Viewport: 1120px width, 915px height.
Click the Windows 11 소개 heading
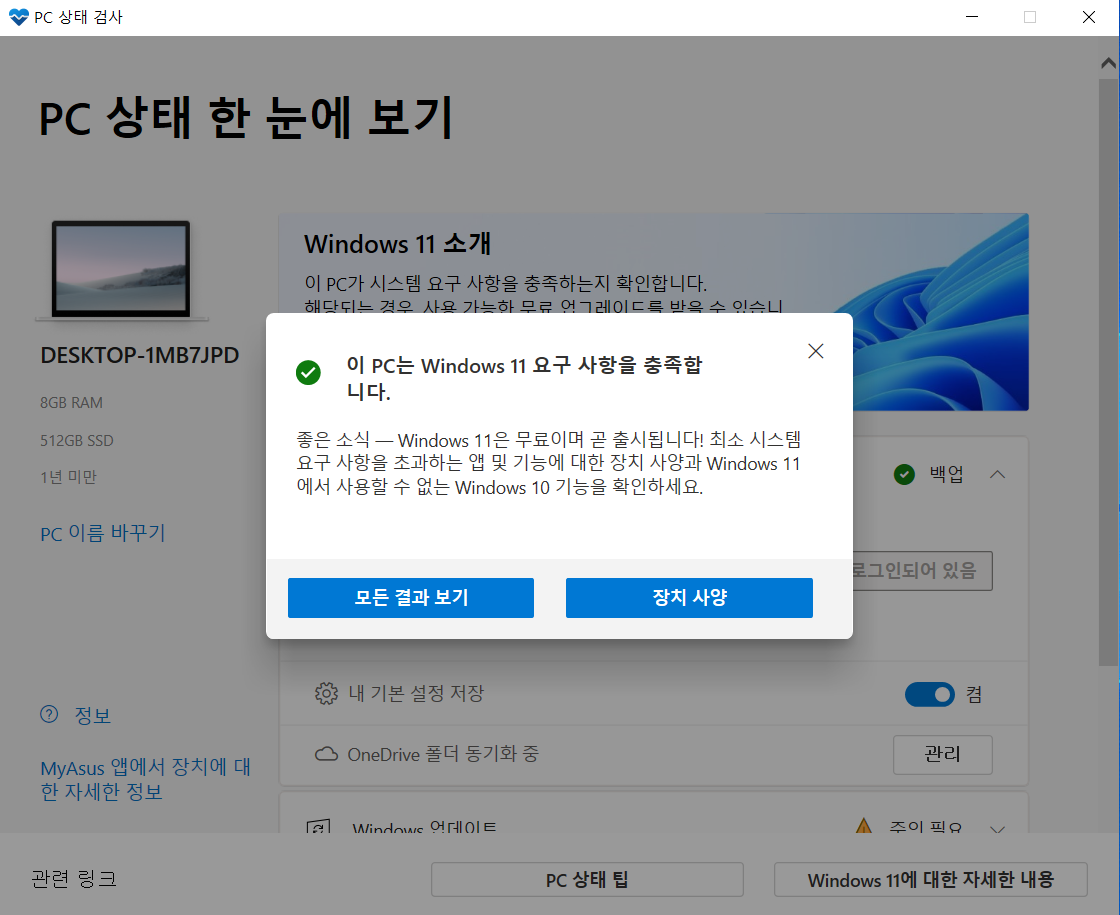coord(397,244)
